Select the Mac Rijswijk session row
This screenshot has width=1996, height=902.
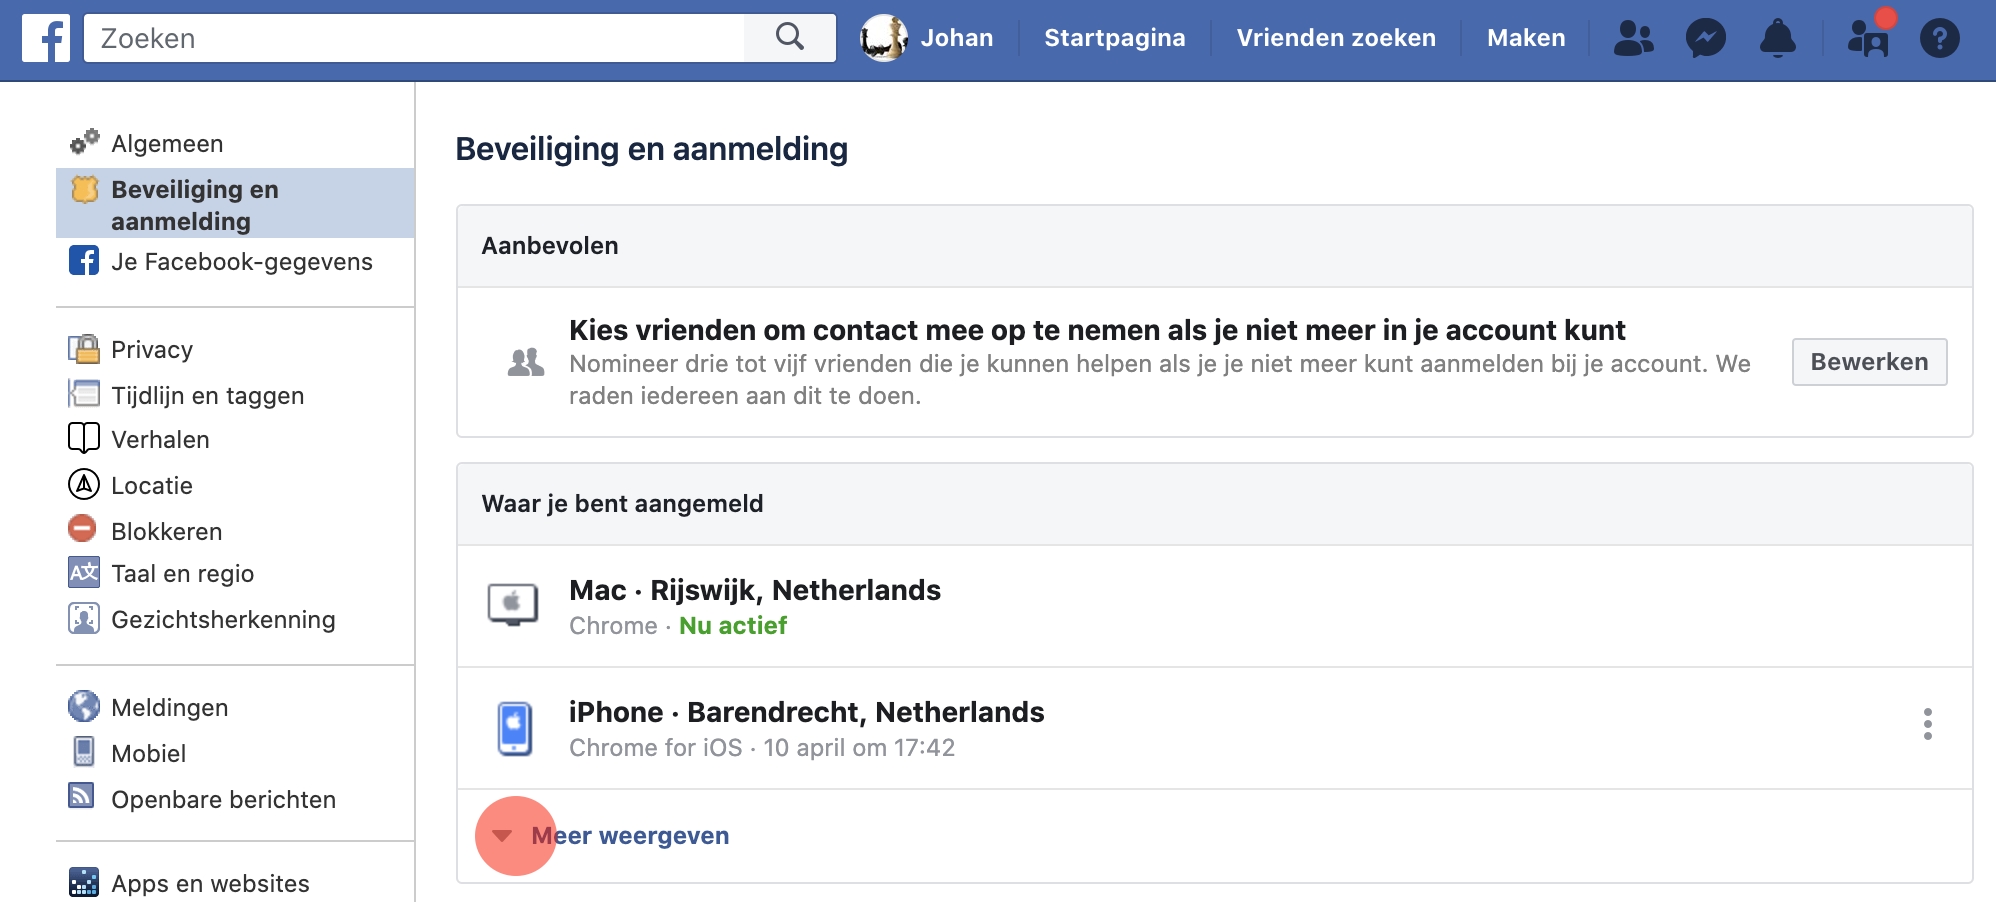point(754,606)
